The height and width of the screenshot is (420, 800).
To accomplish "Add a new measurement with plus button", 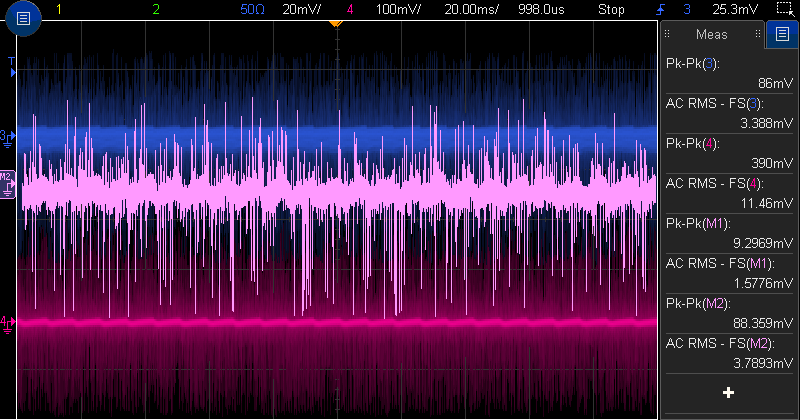I will (729, 392).
